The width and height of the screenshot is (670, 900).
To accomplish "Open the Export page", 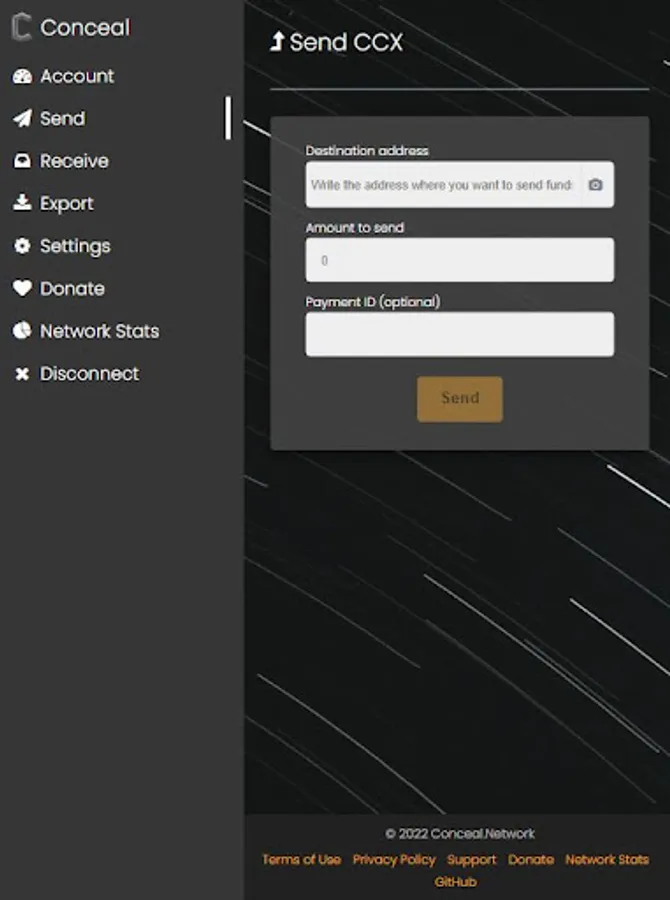I will tap(67, 204).
